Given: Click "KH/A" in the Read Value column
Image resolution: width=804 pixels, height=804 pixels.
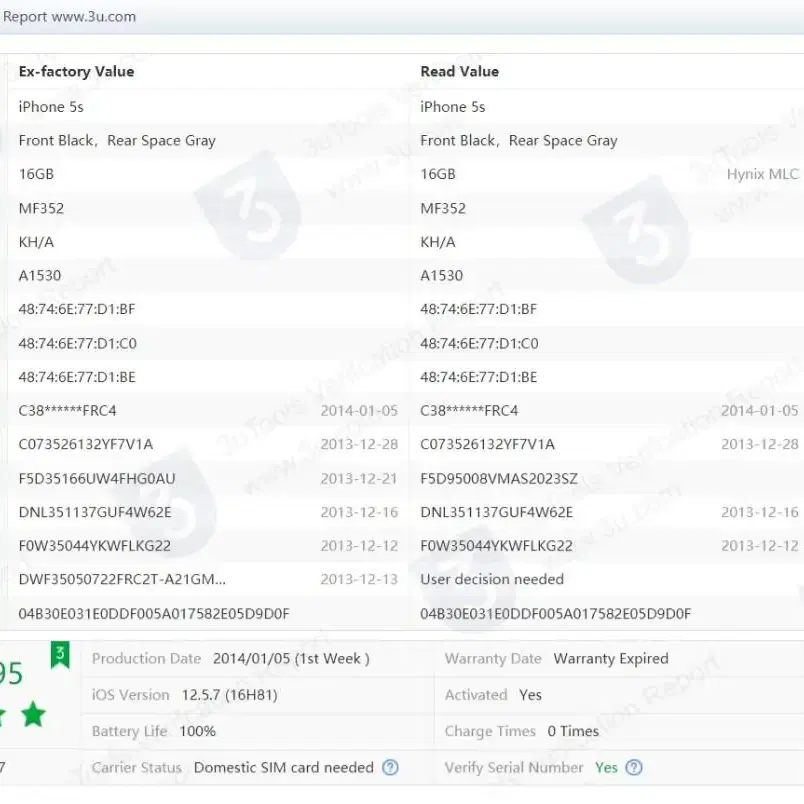Looking at the screenshot, I should coord(438,242).
